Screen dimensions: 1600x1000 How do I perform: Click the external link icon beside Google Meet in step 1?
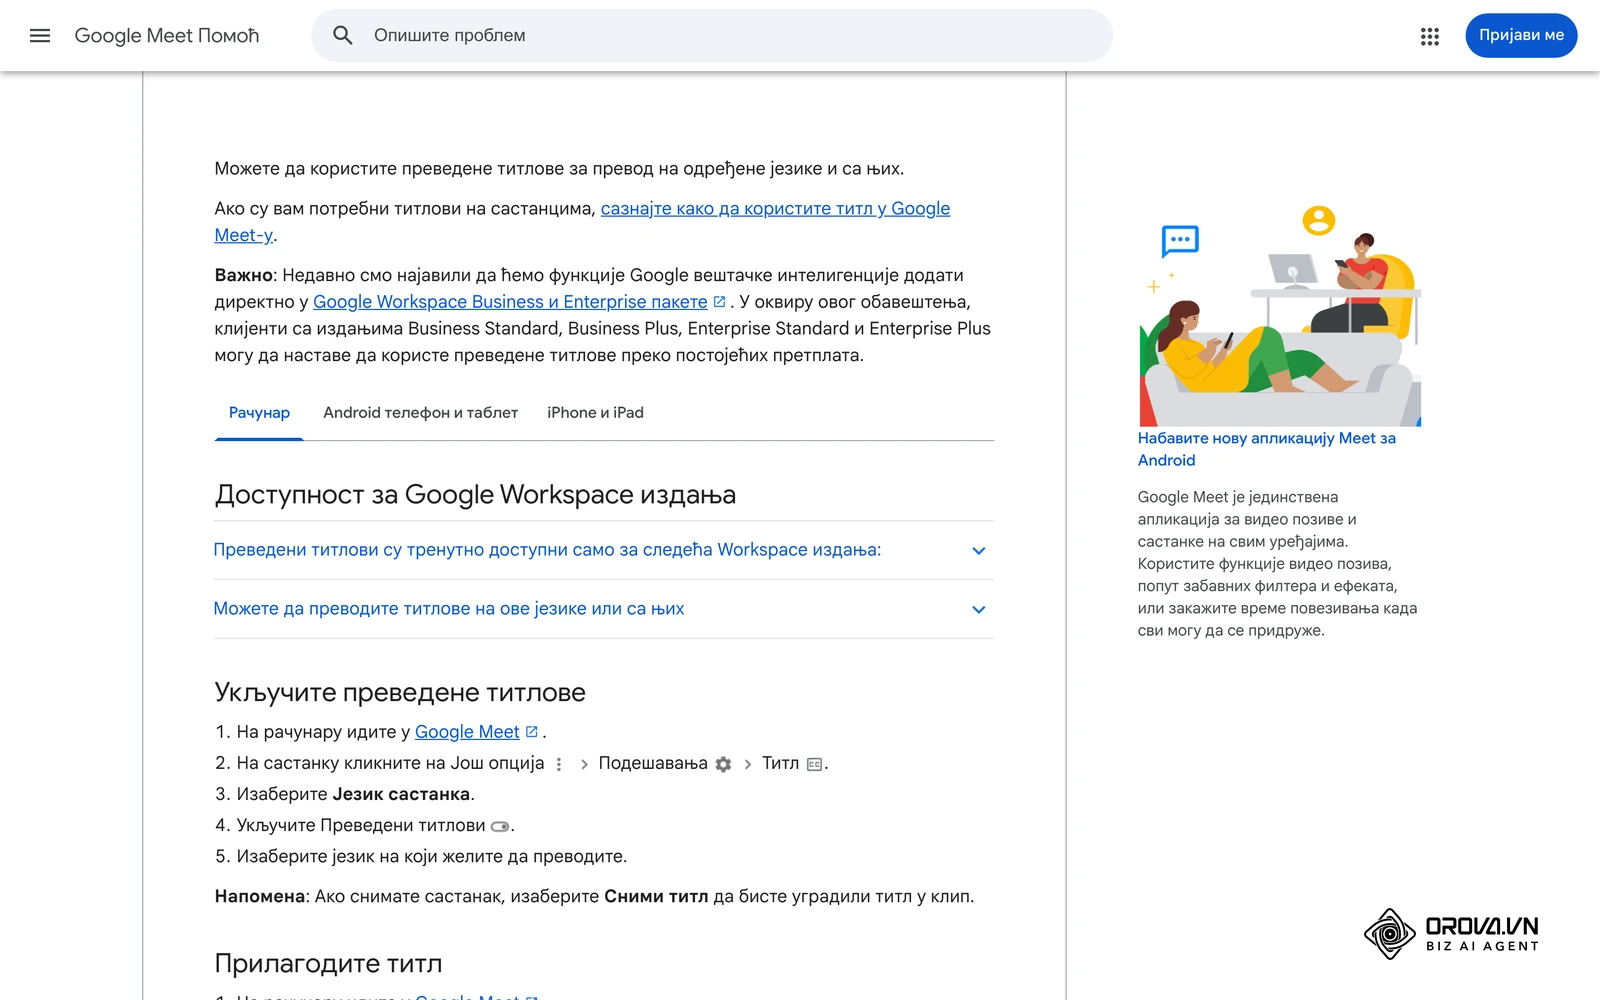532,731
